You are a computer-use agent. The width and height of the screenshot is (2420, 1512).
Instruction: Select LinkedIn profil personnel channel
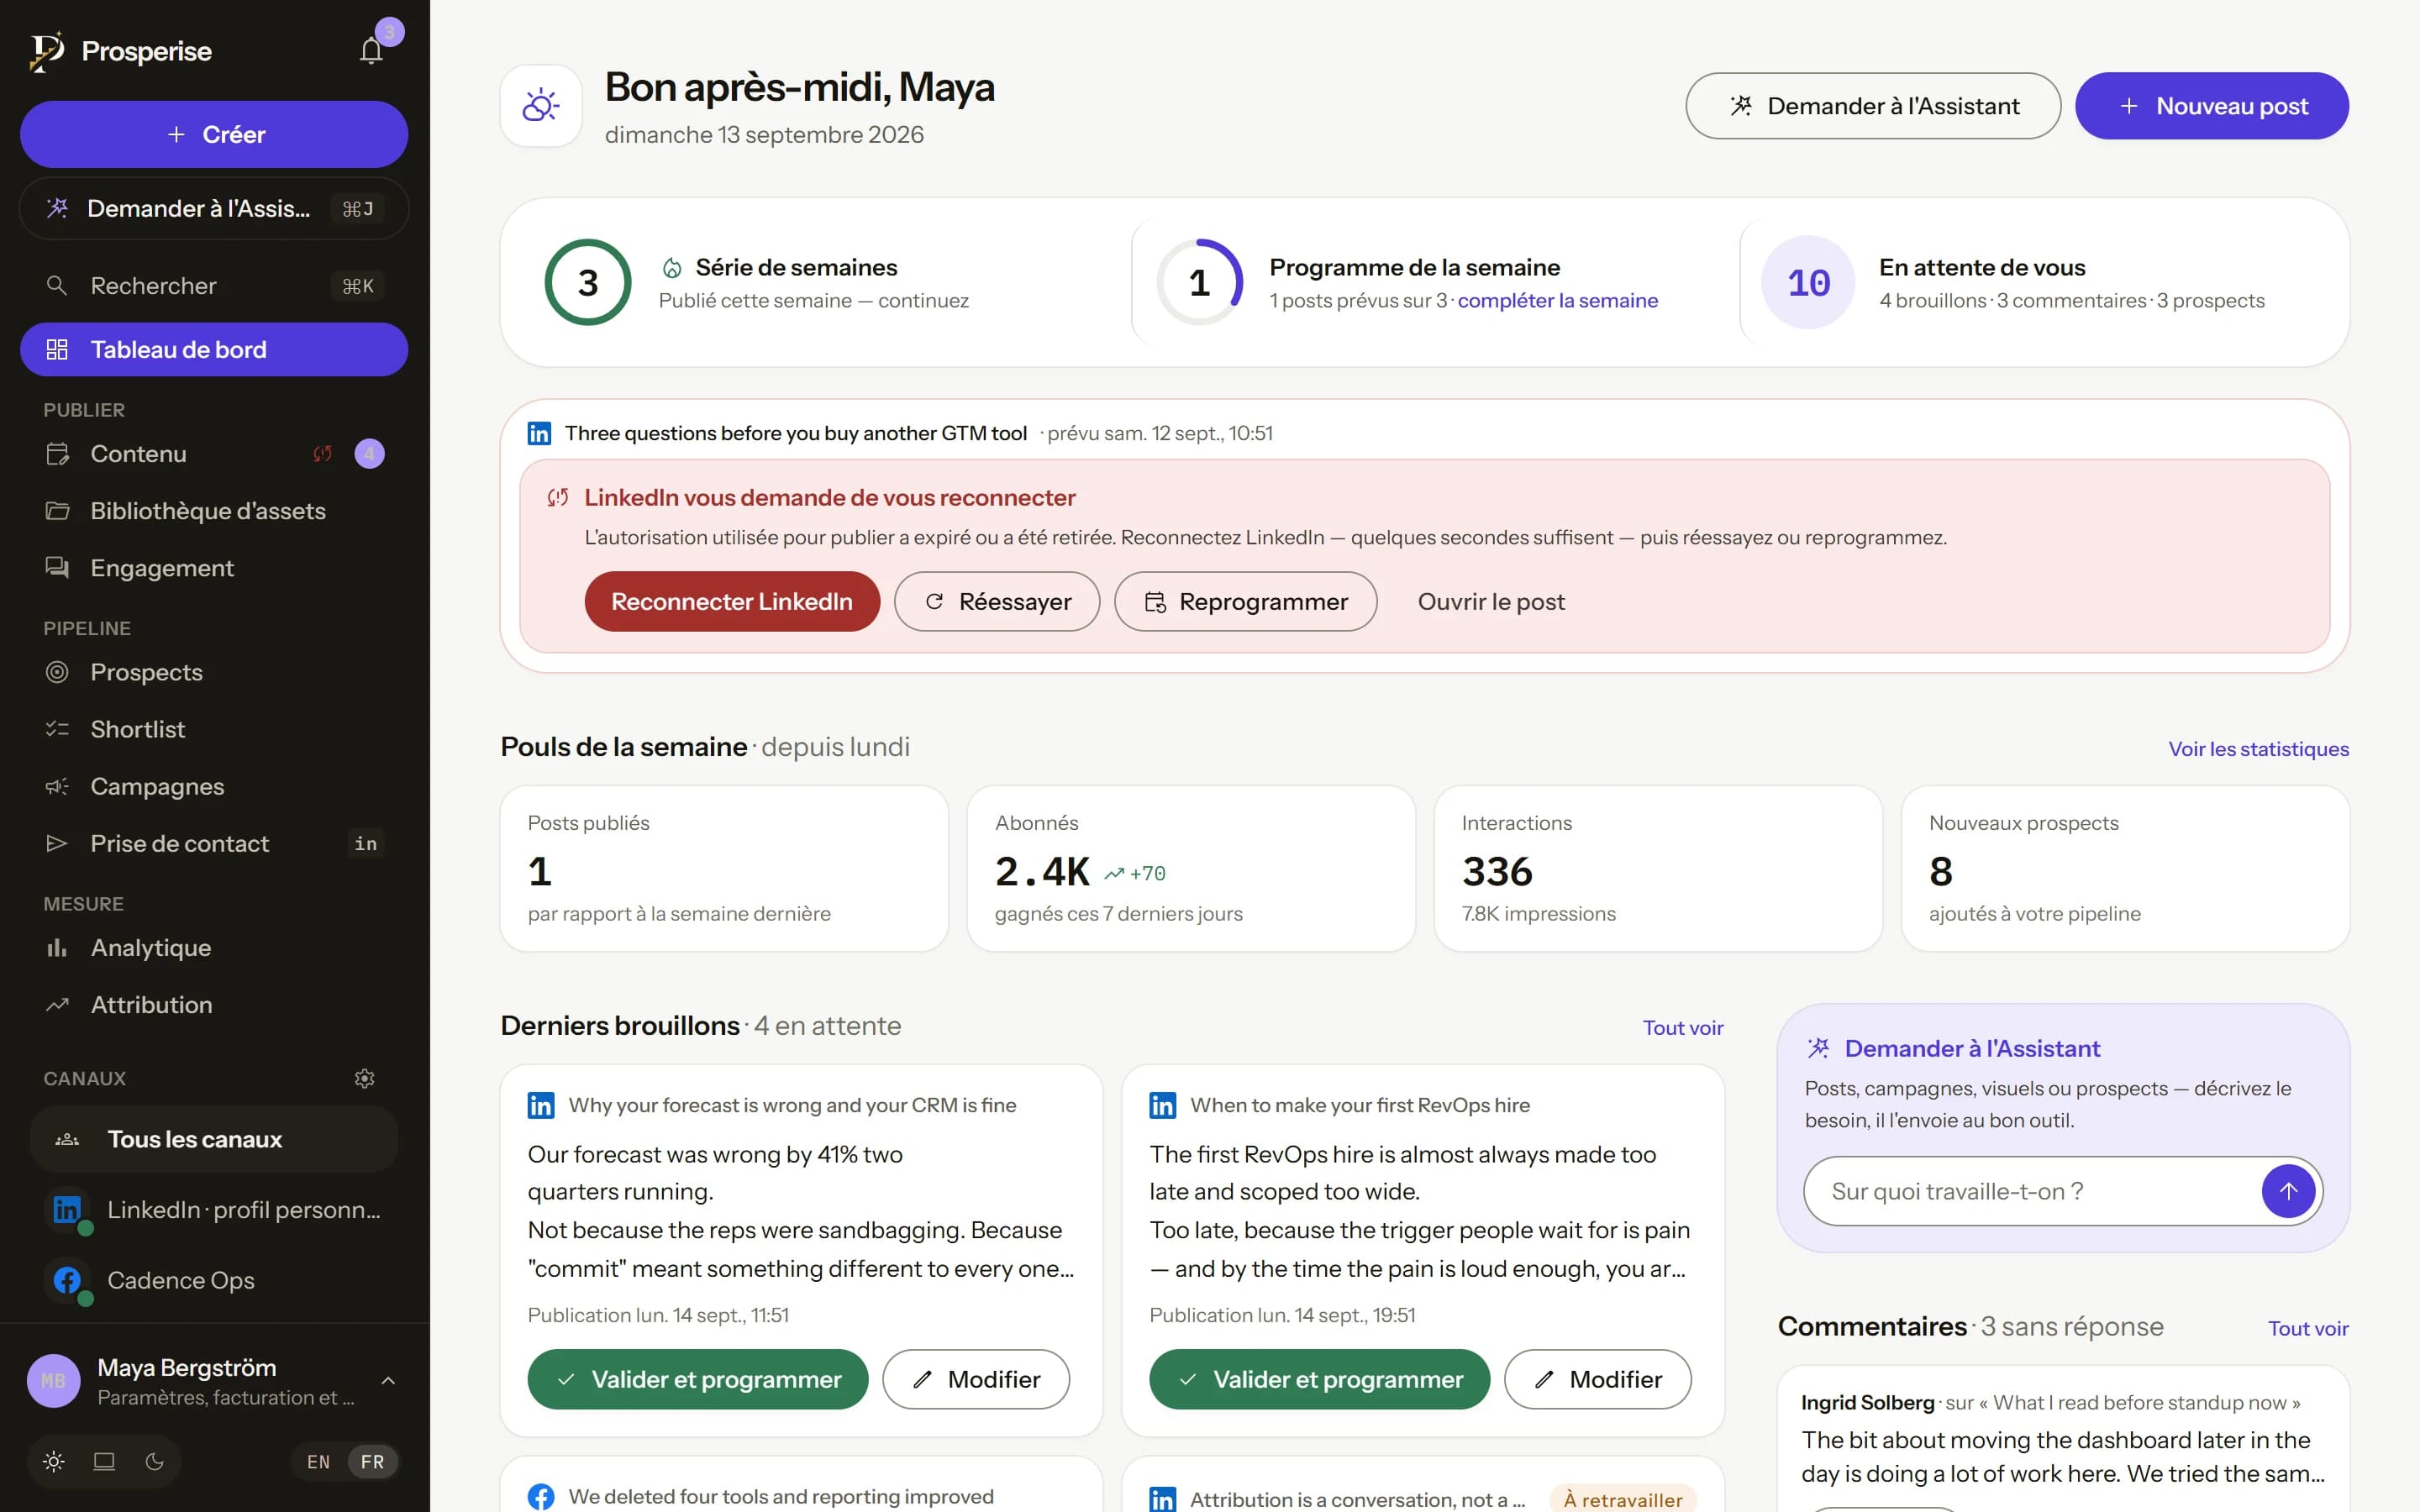click(214, 1210)
